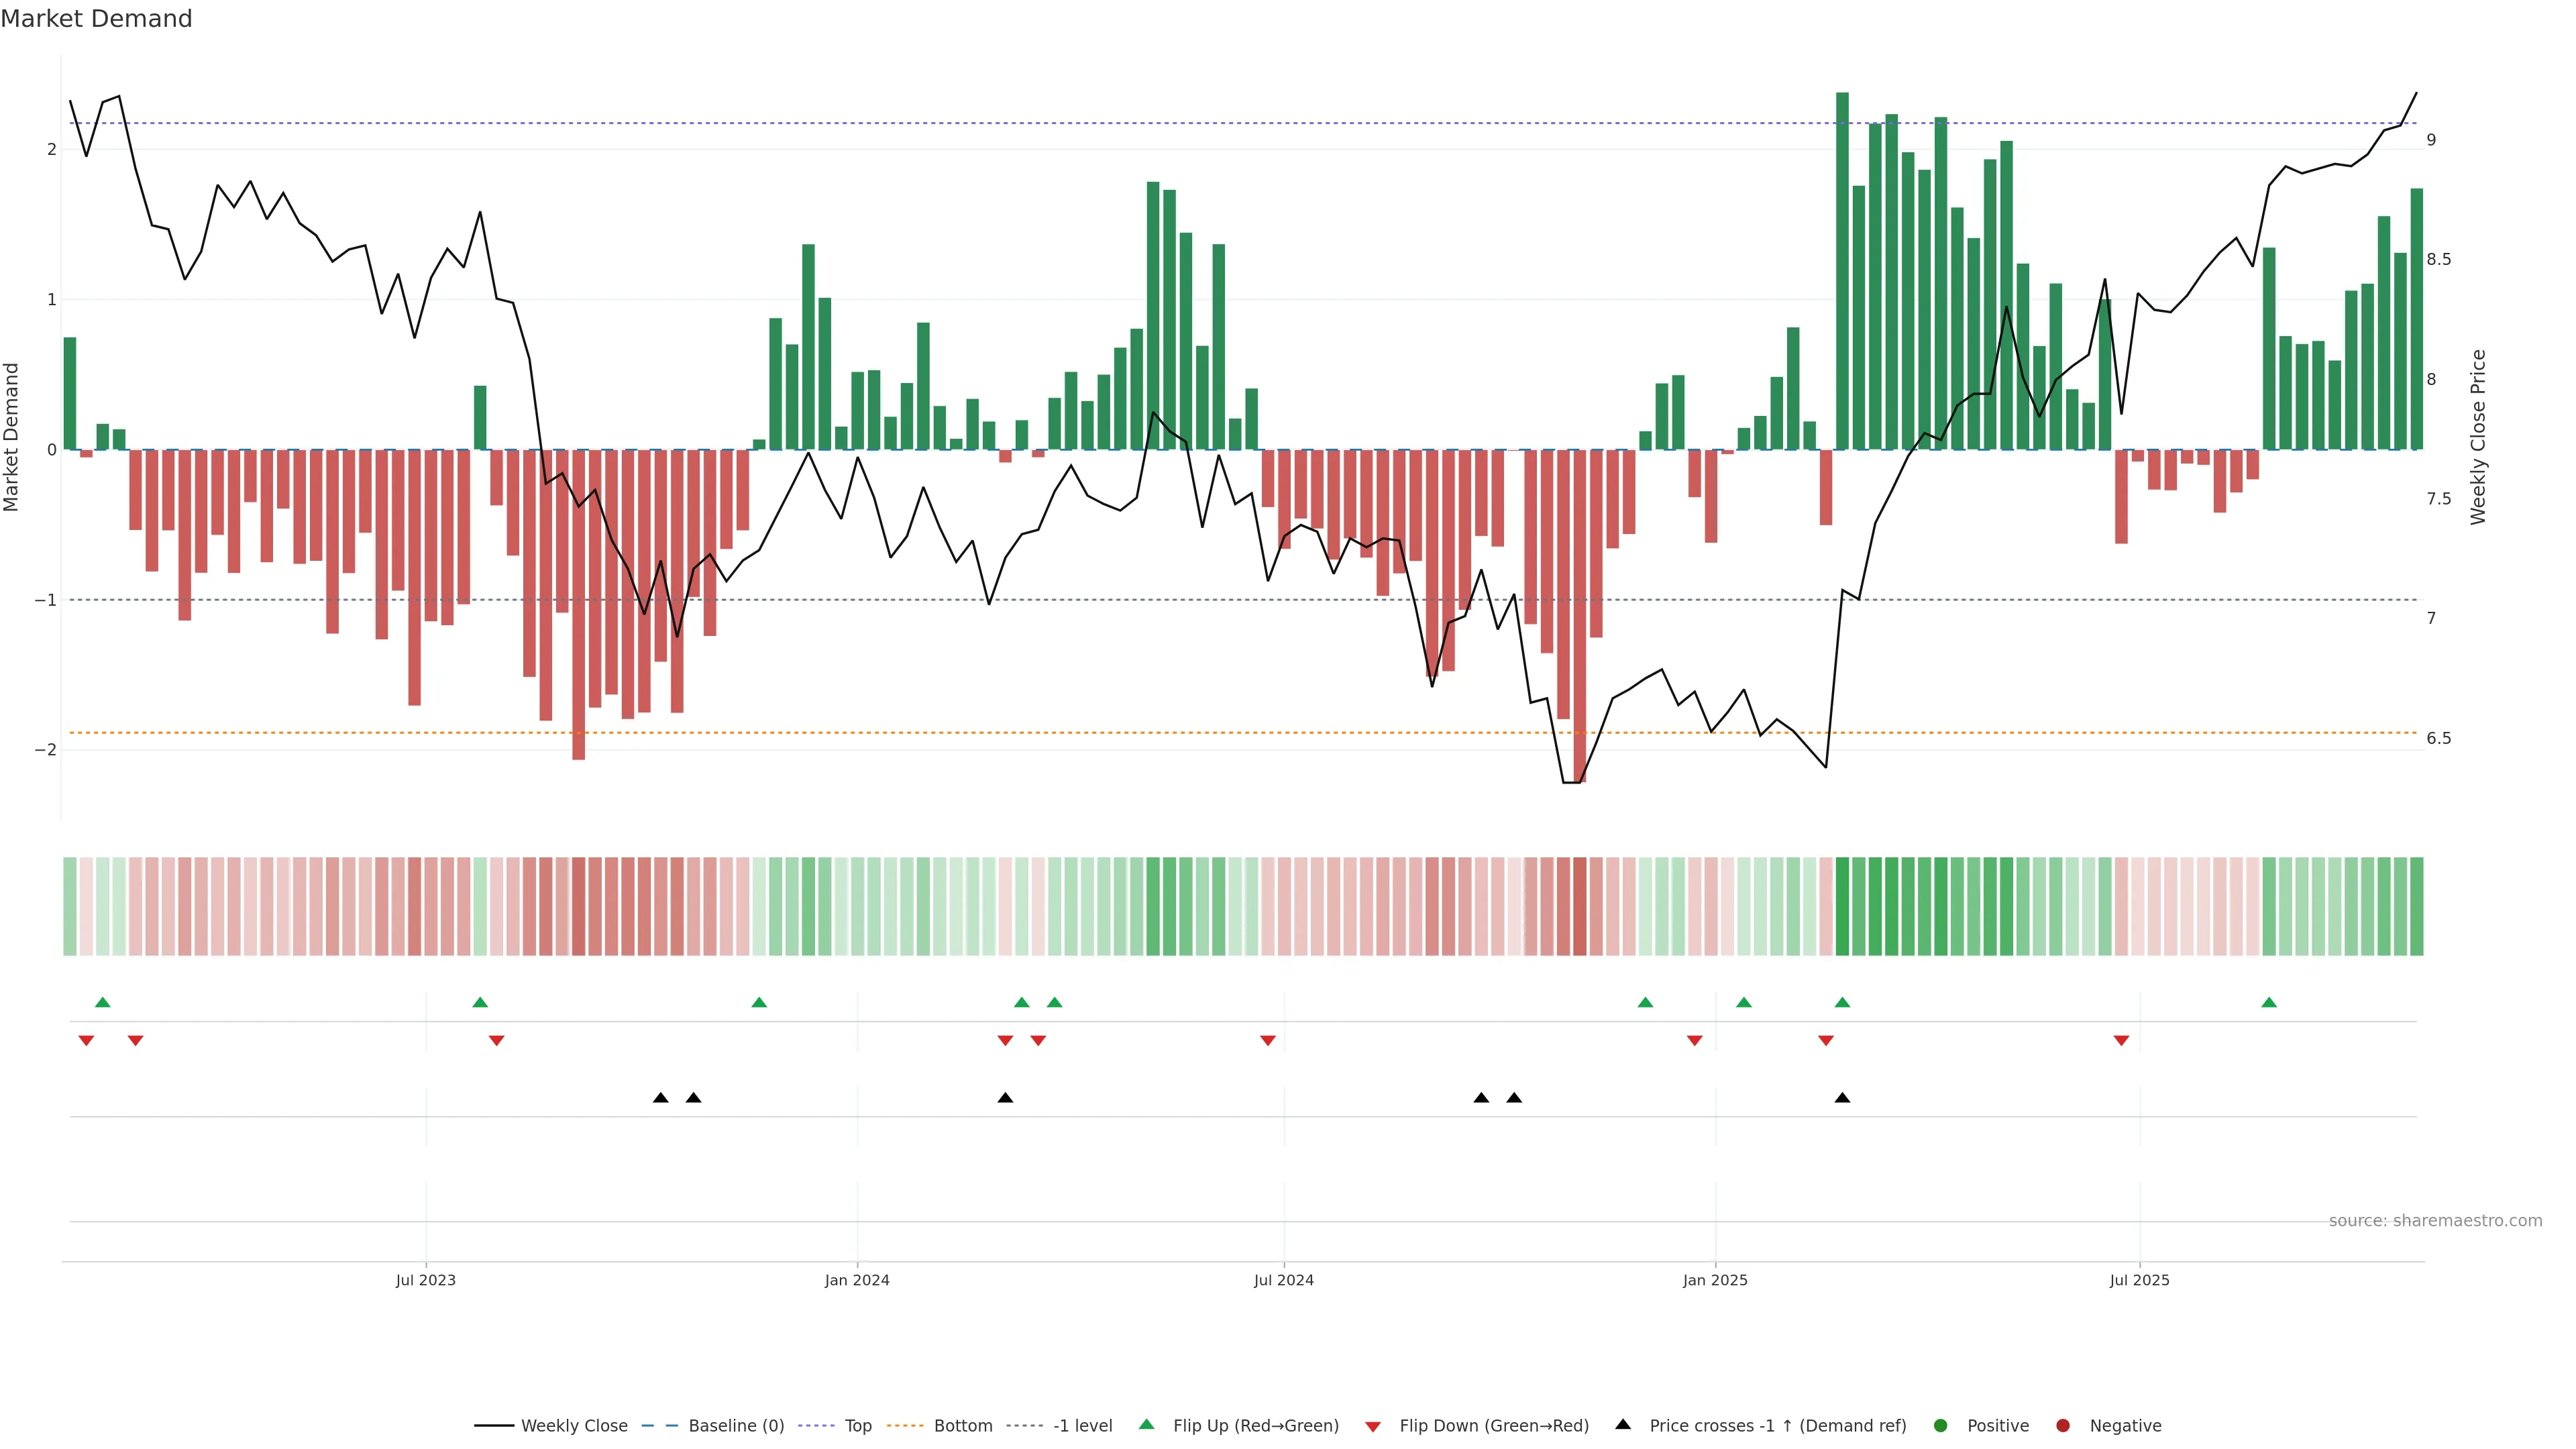Click the last red flip-down marker
This screenshot has width=2576, height=1449.
coord(2121,1041)
